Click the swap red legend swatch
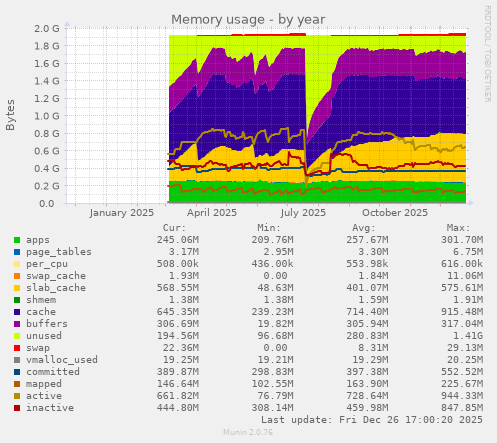497x443 pixels. (17, 348)
